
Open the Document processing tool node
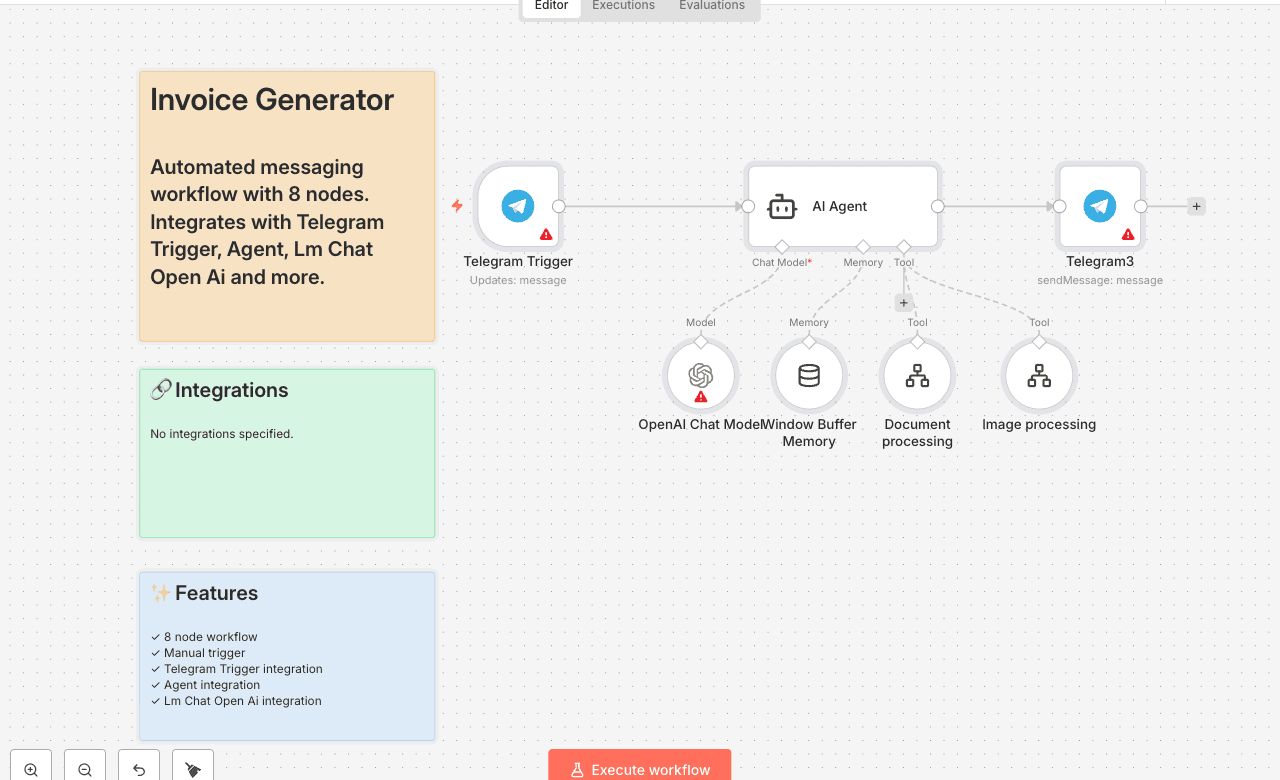pos(917,375)
